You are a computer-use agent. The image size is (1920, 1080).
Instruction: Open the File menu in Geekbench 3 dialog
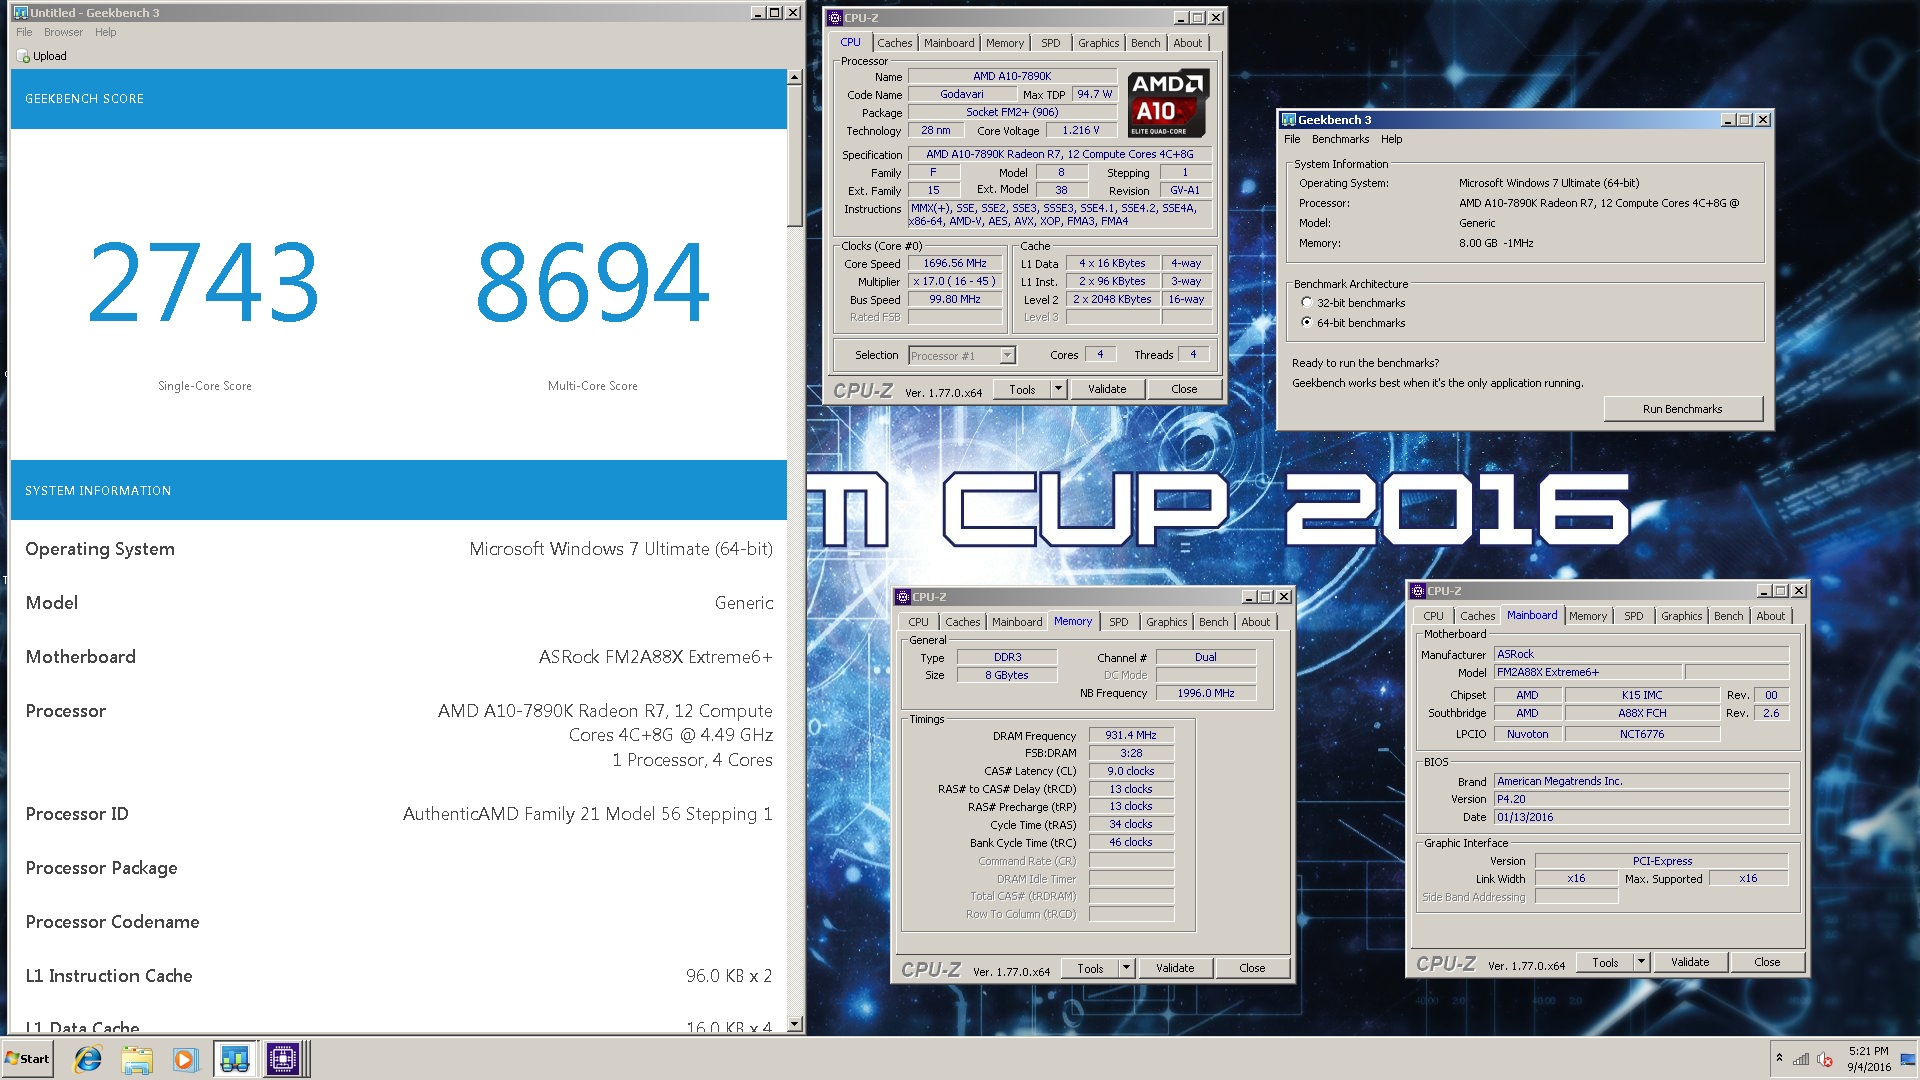click(1292, 139)
